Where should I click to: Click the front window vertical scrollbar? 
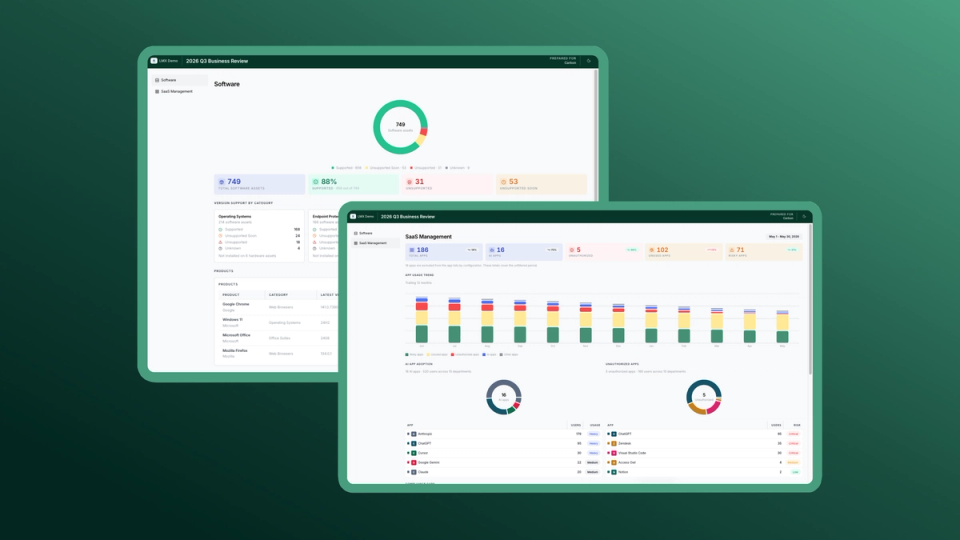[x=811, y=300]
